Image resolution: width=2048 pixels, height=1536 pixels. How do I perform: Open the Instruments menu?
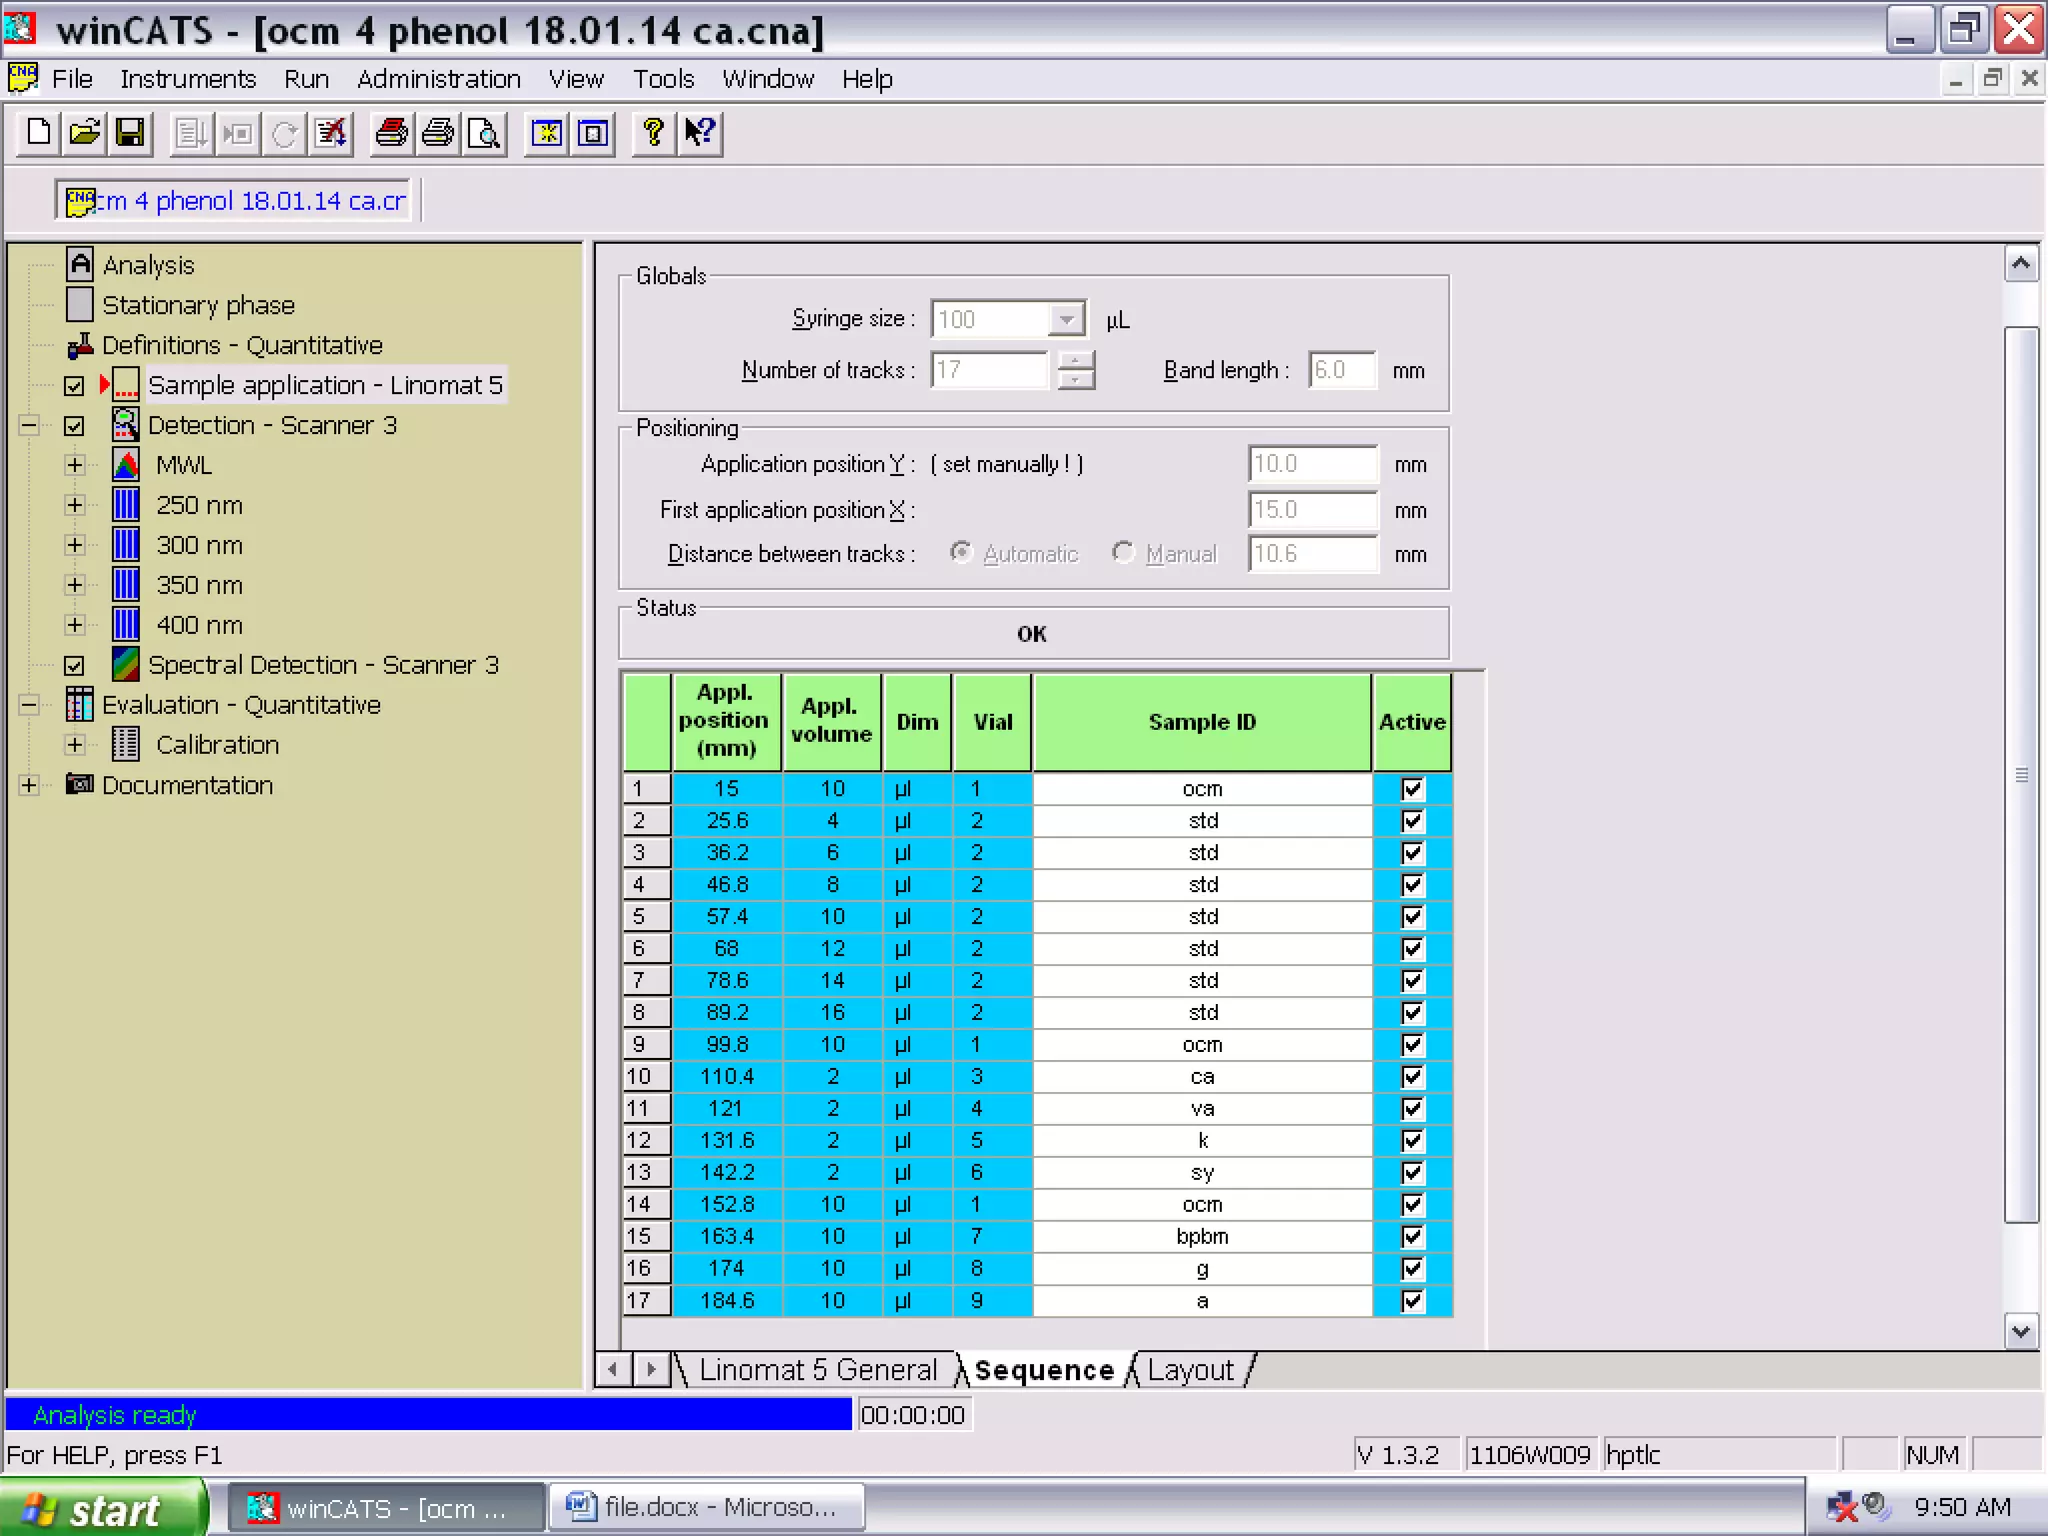pos(188,79)
